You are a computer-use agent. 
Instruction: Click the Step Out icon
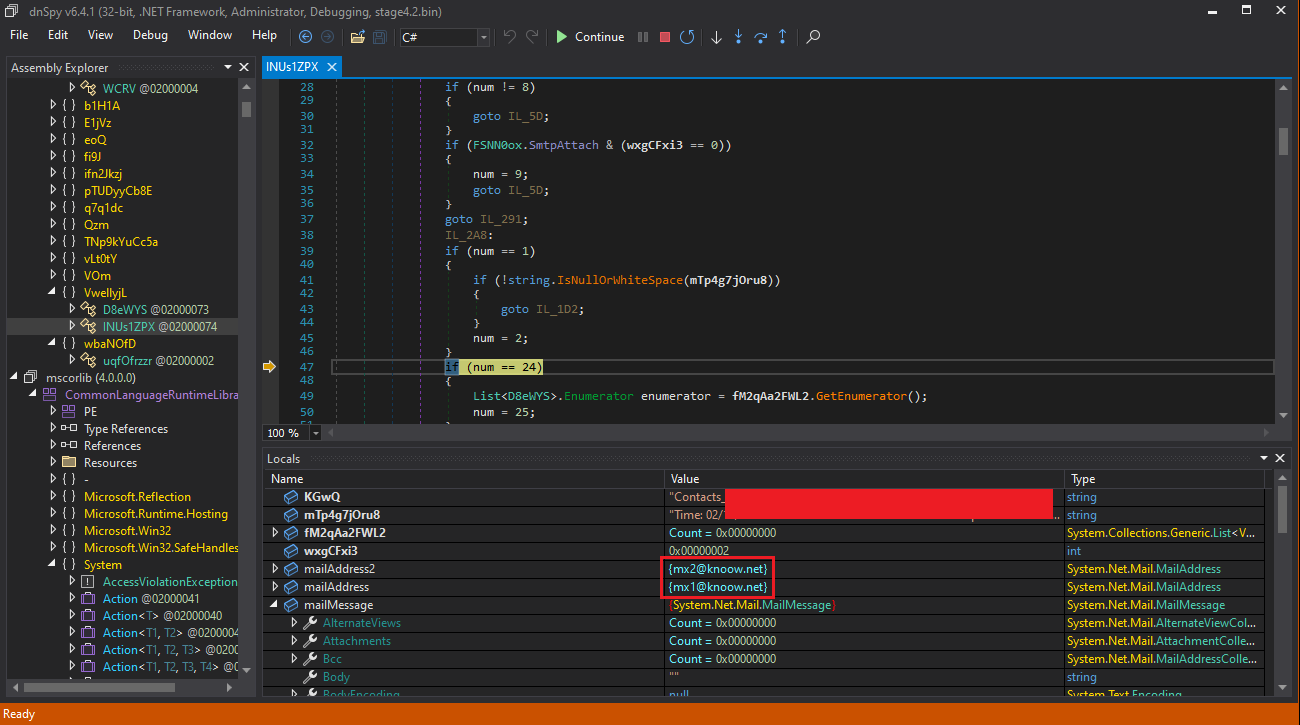(x=782, y=37)
